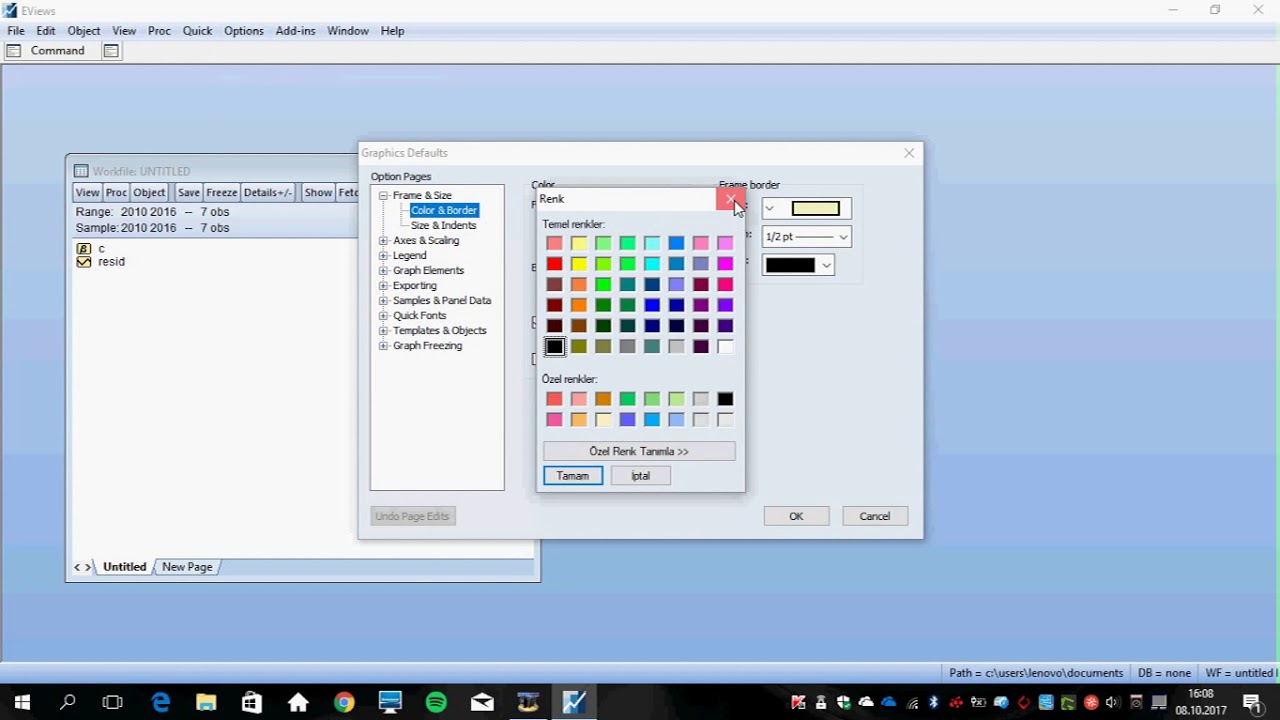Click the Kaspersky tray icon
The height and width of the screenshot is (720, 1280).
coord(798,703)
